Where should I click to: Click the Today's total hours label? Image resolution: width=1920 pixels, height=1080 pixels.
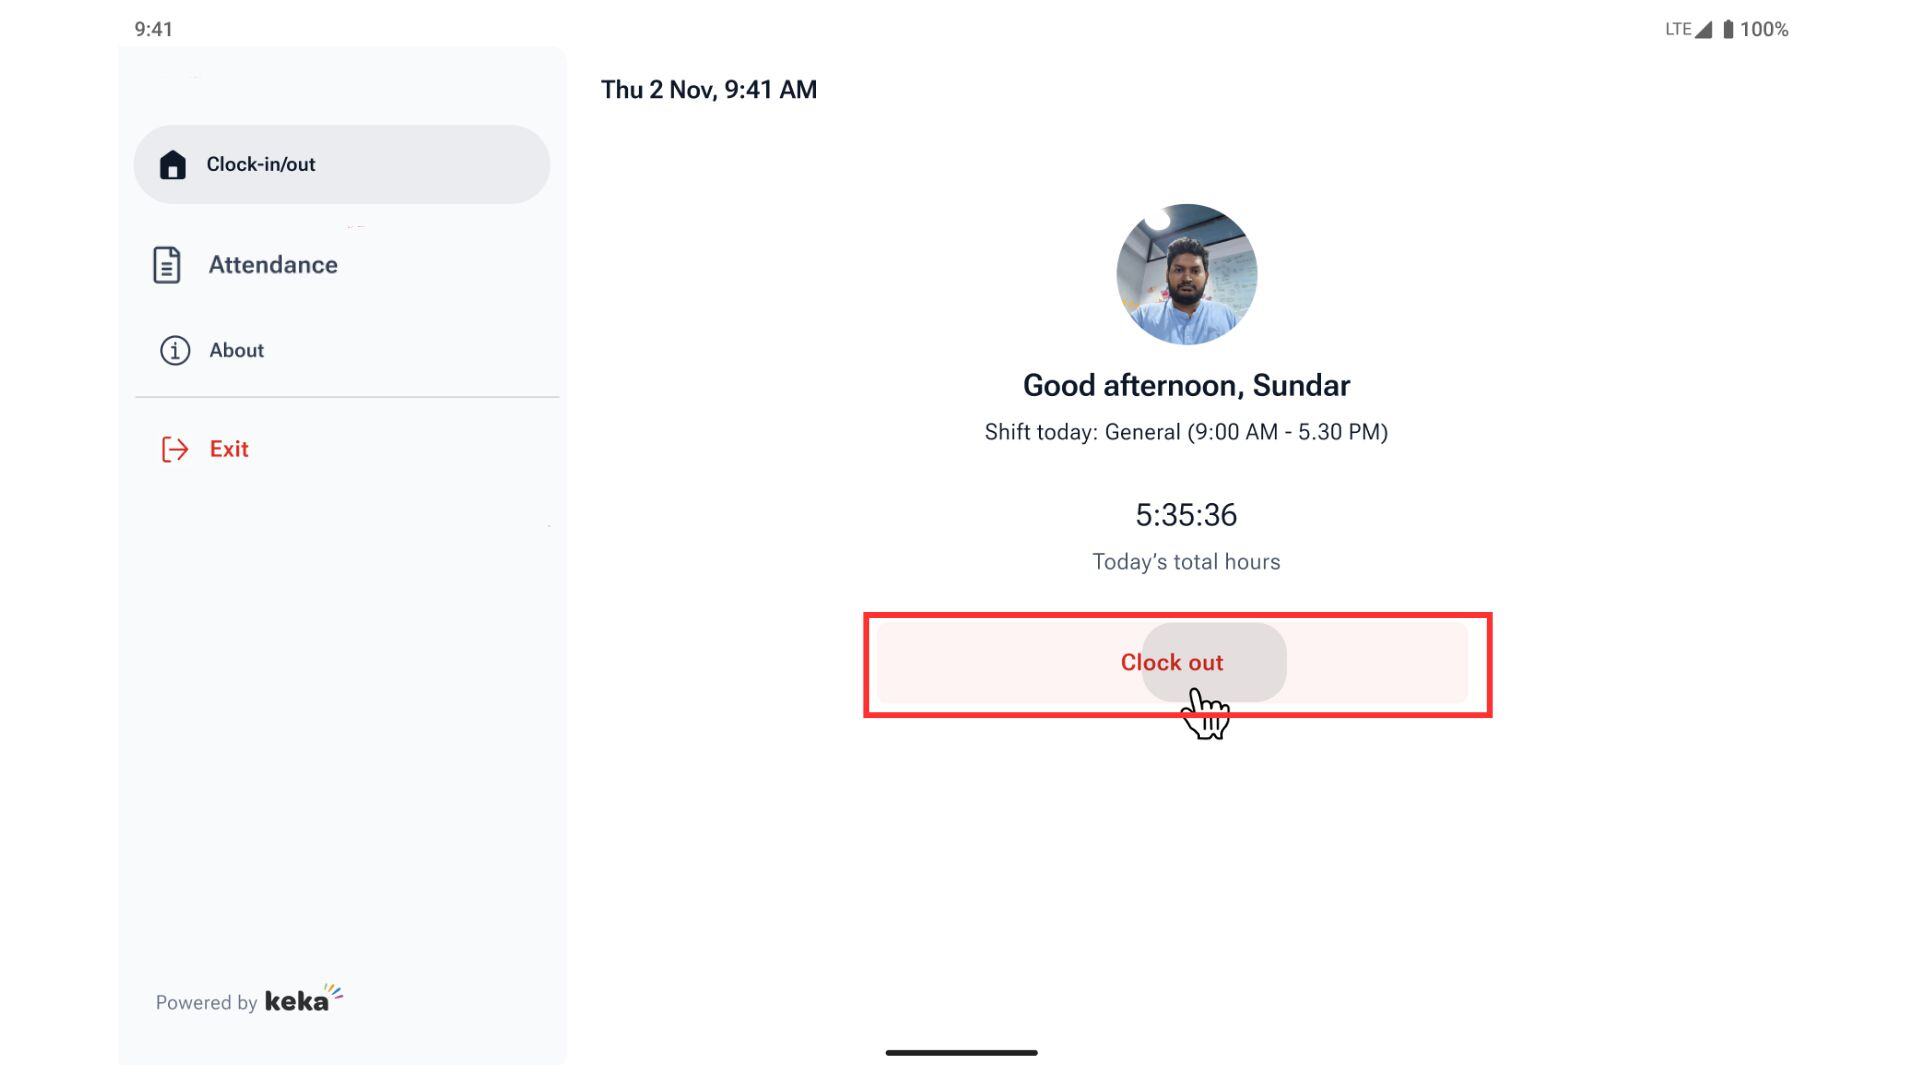1186,562
